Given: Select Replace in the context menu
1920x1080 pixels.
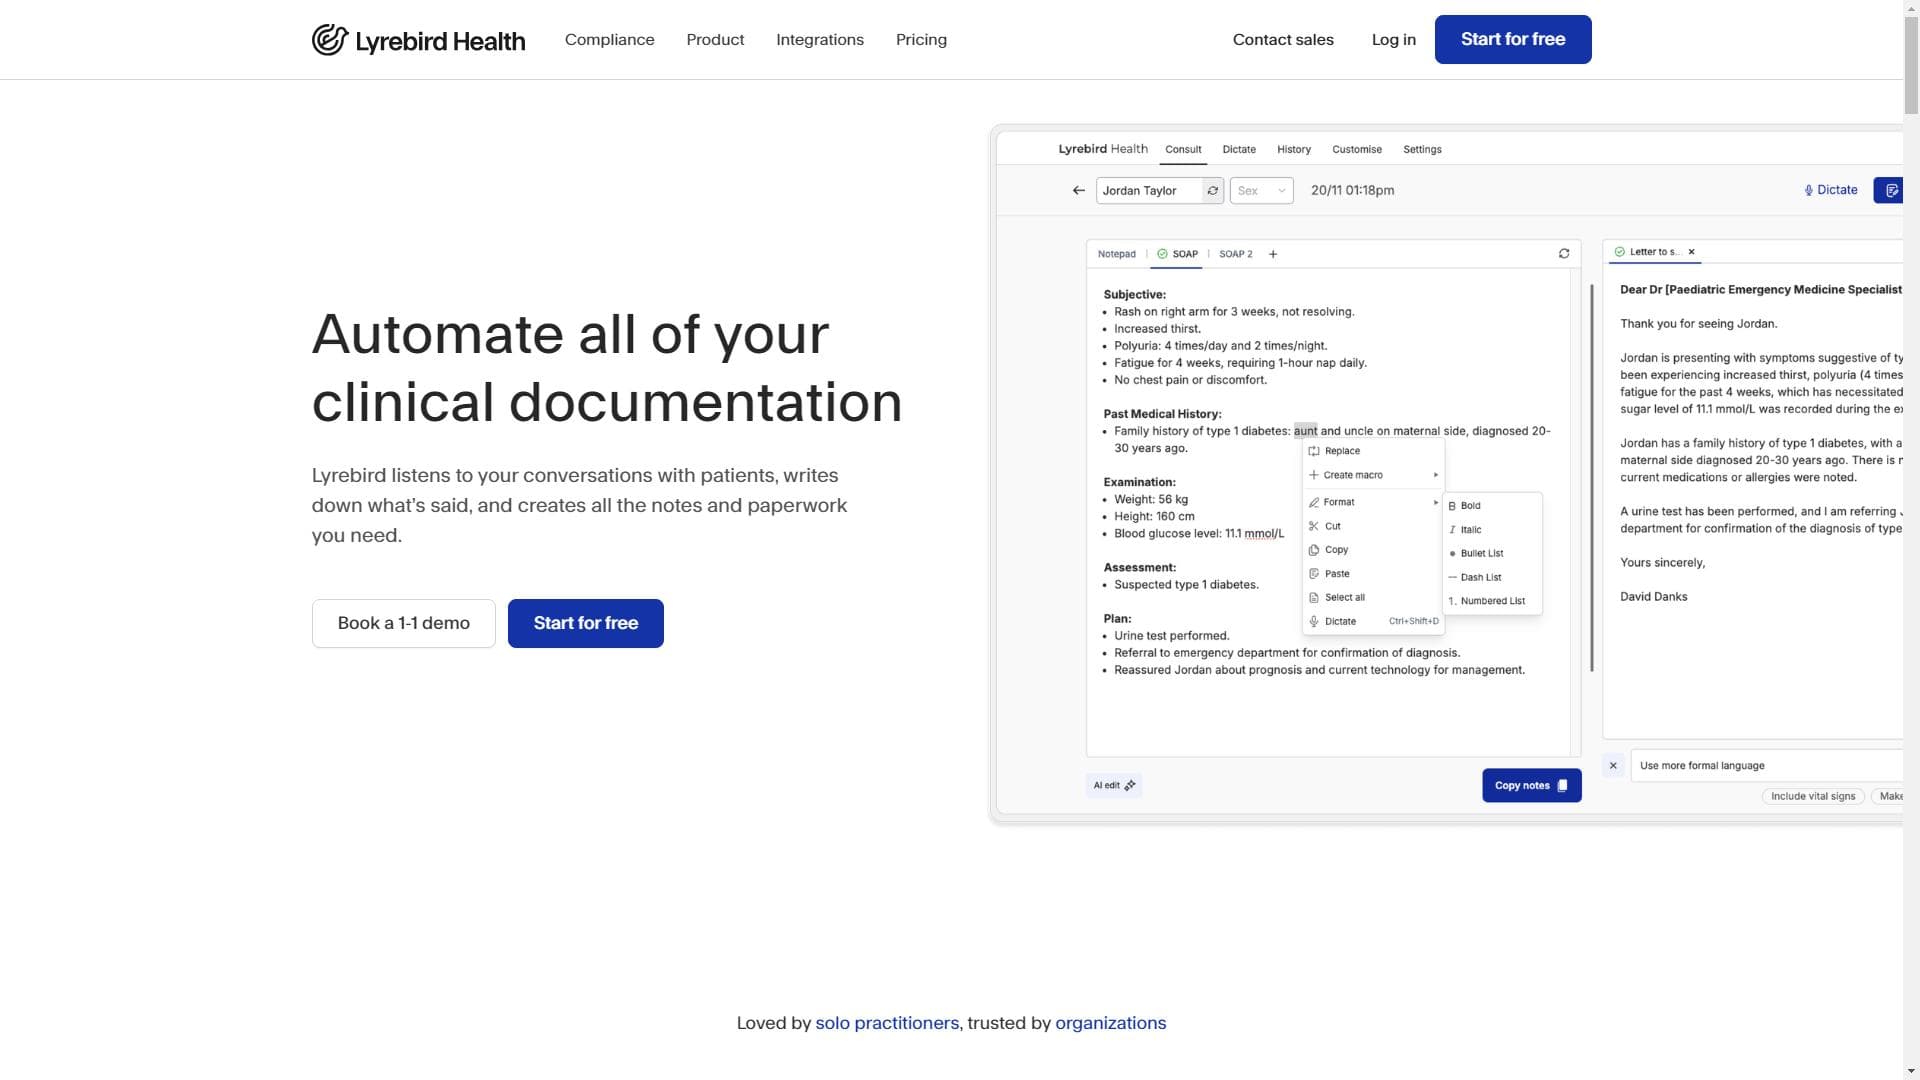Looking at the screenshot, I should (1342, 451).
